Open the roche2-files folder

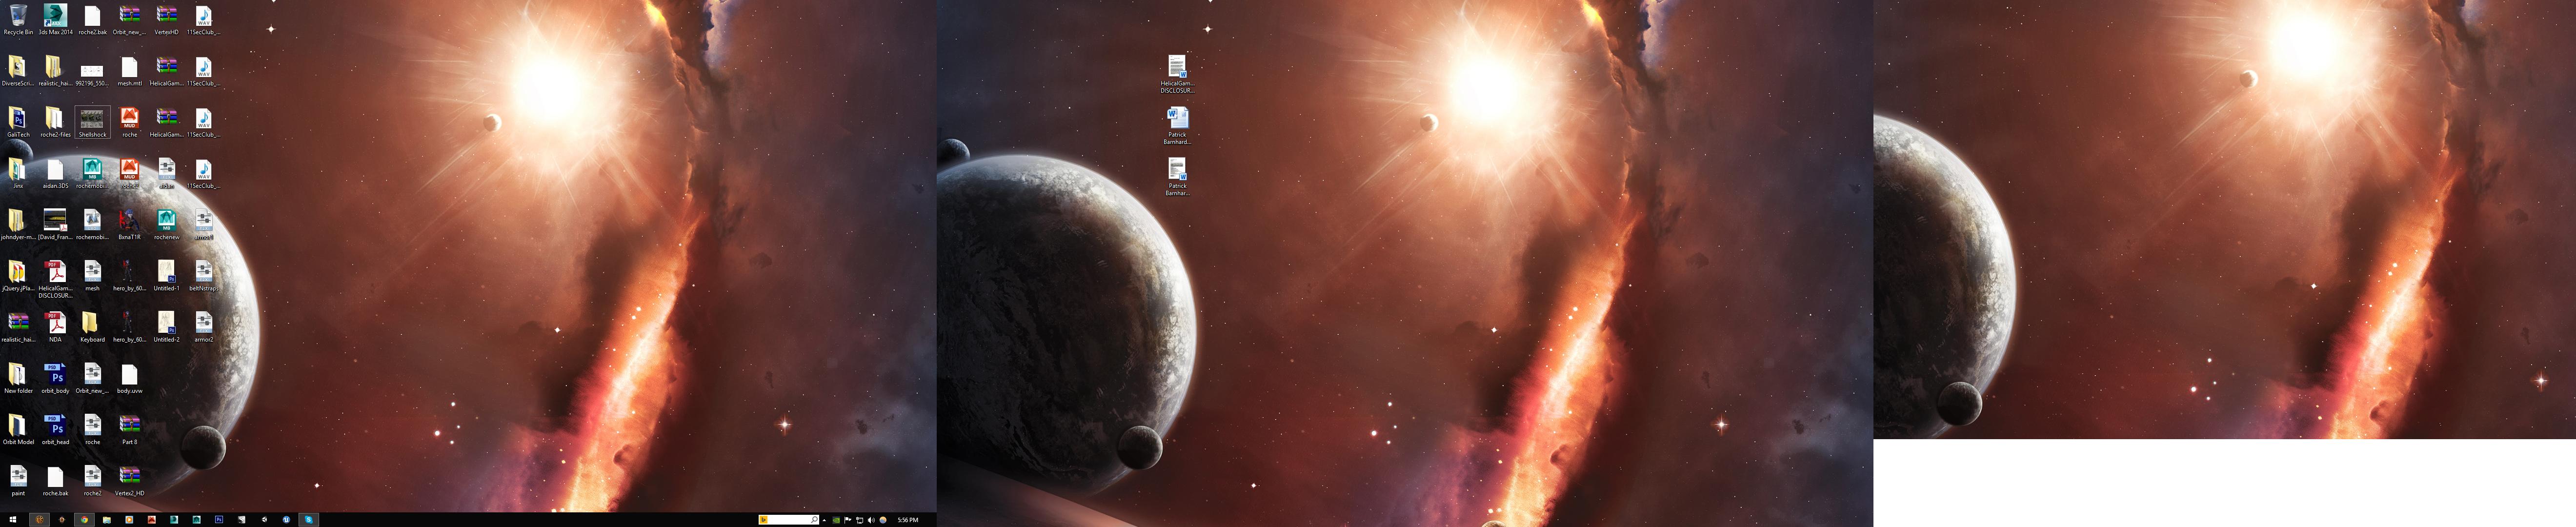click(55, 122)
